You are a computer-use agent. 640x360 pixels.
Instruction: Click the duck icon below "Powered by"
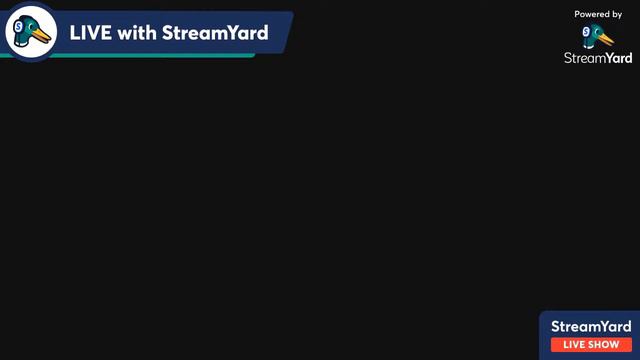click(x=598, y=36)
